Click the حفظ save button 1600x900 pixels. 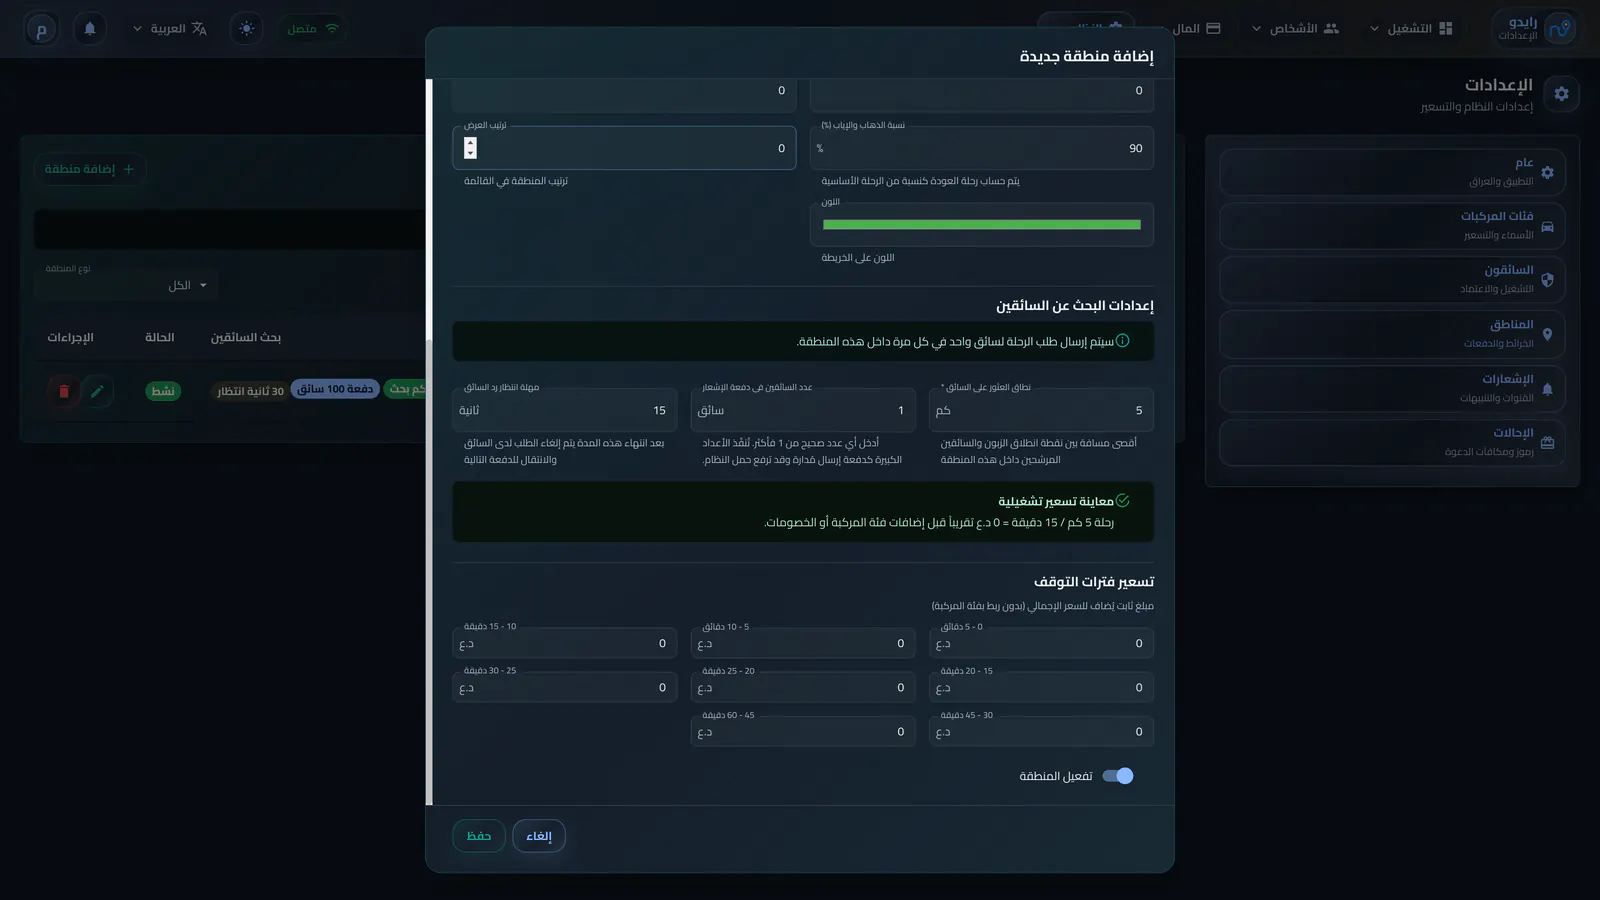pyautogui.click(x=479, y=836)
